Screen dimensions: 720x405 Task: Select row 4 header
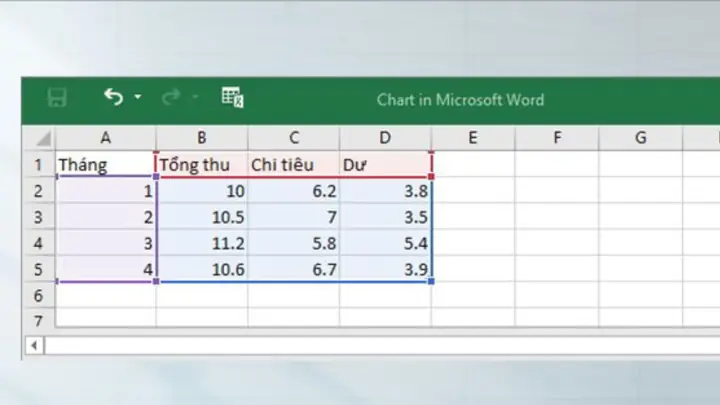click(x=39, y=243)
